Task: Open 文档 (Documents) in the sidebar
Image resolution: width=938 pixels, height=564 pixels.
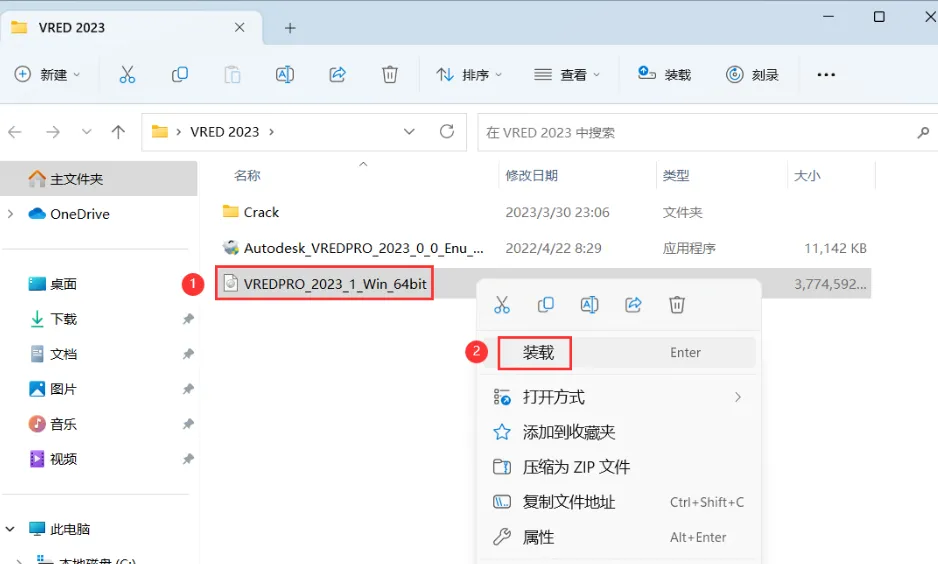Action: [x=63, y=354]
